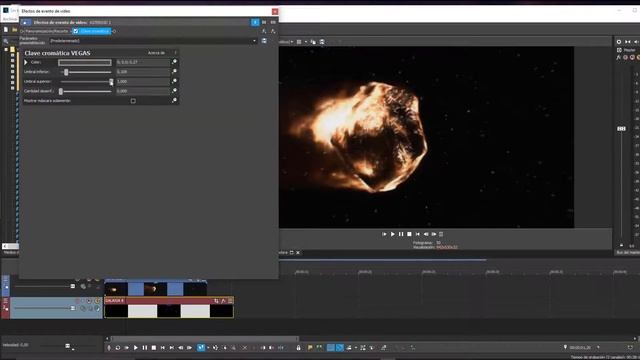Click the new project icon in the main toolbar
640x360 pixels.
tap(6, 30)
